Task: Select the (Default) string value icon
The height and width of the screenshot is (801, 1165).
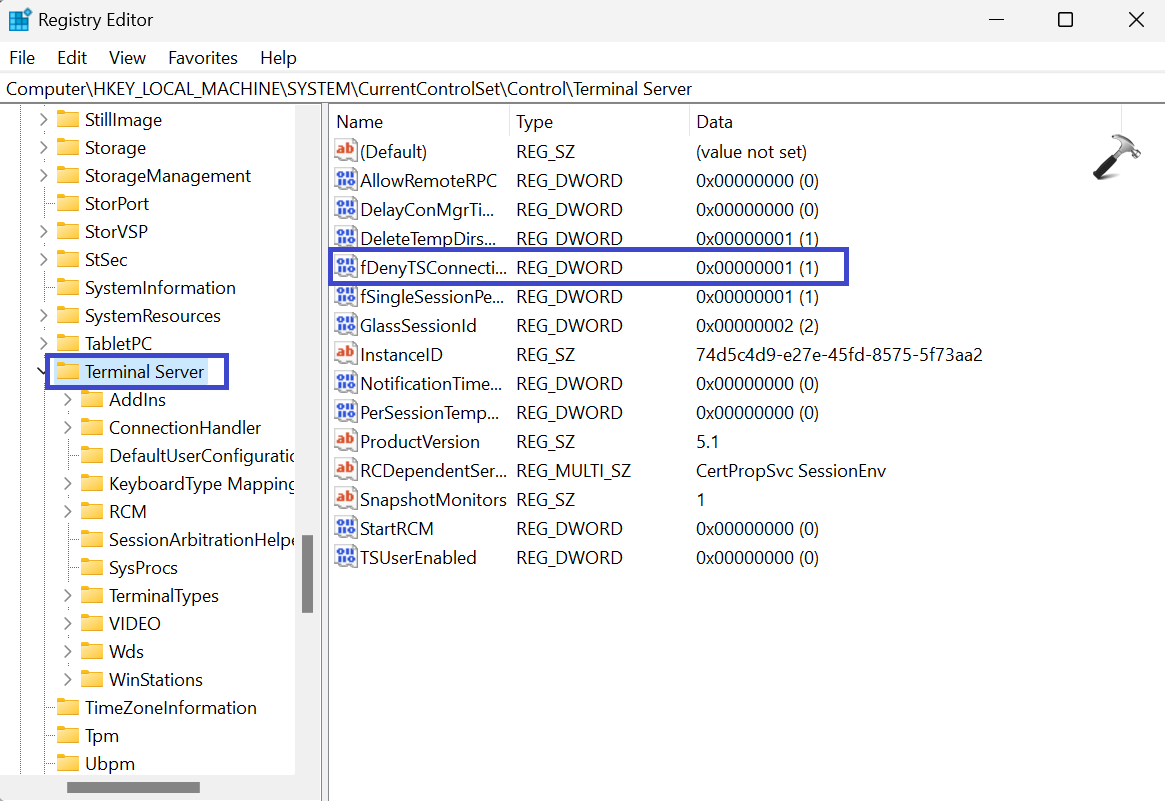Action: [x=345, y=152]
